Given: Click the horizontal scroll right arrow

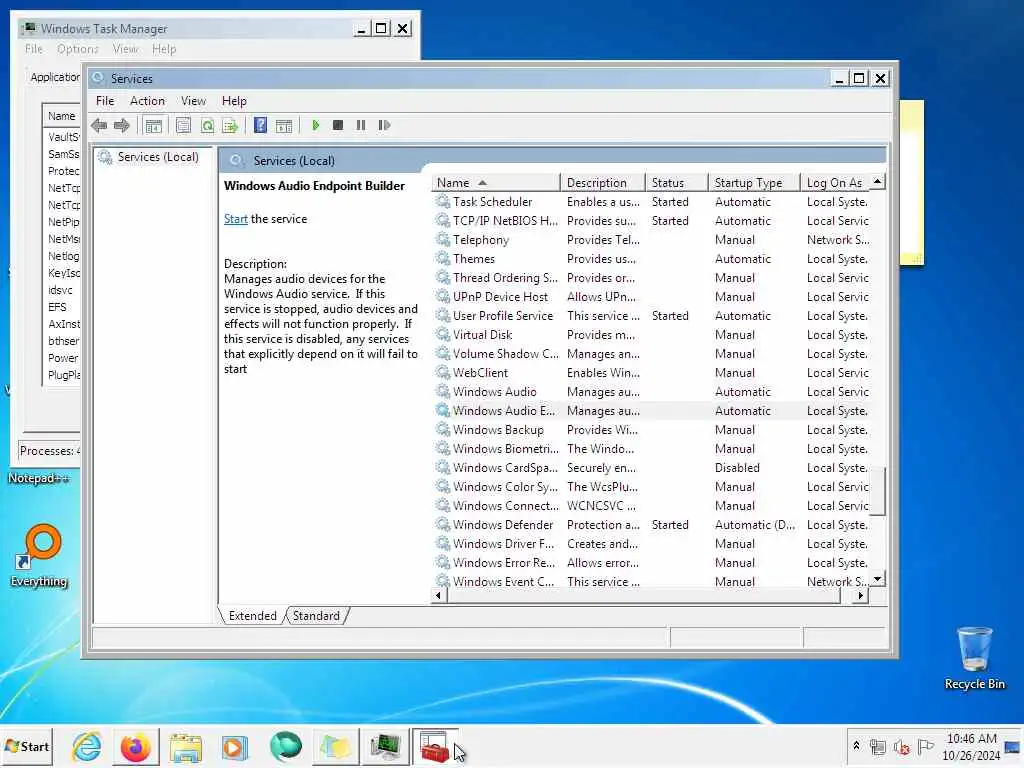Looking at the screenshot, I should pyautogui.click(x=861, y=596).
